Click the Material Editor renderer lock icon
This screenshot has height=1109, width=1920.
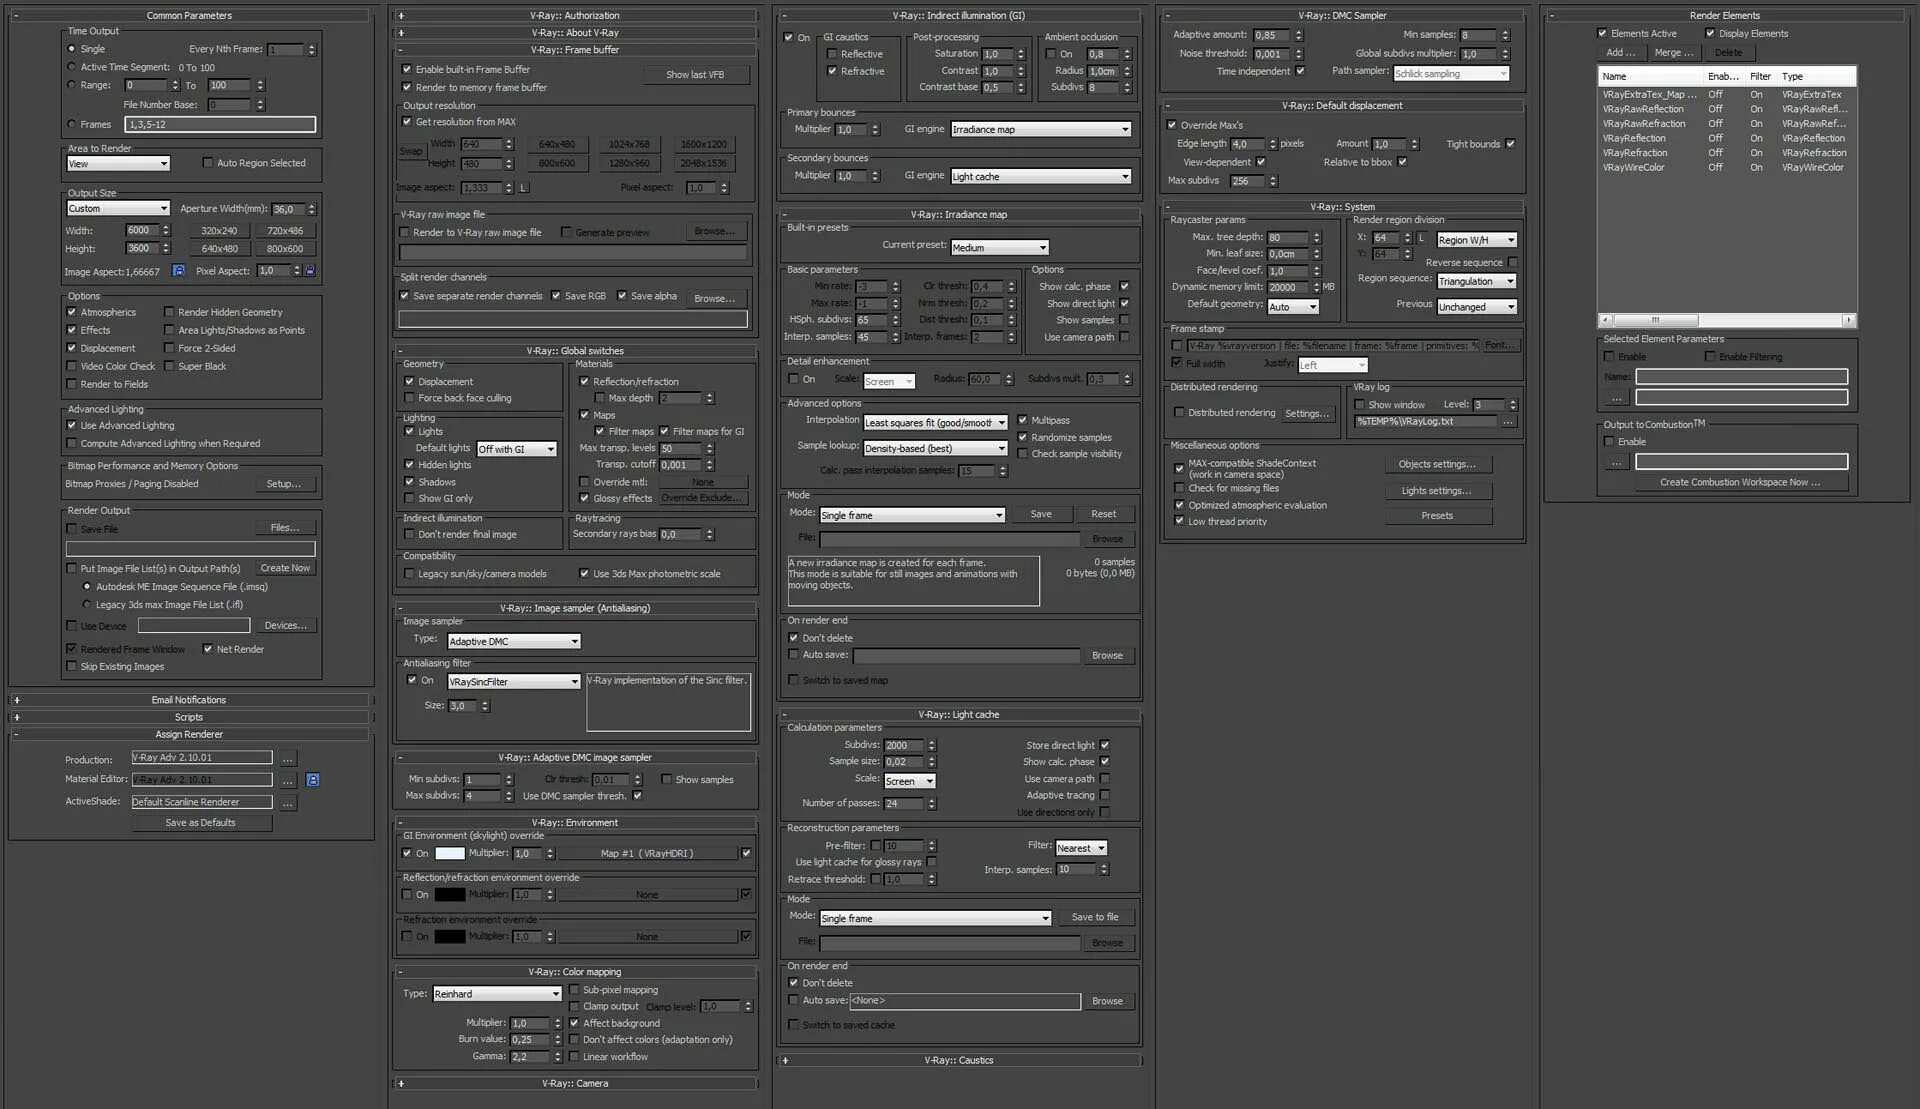(x=313, y=780)
